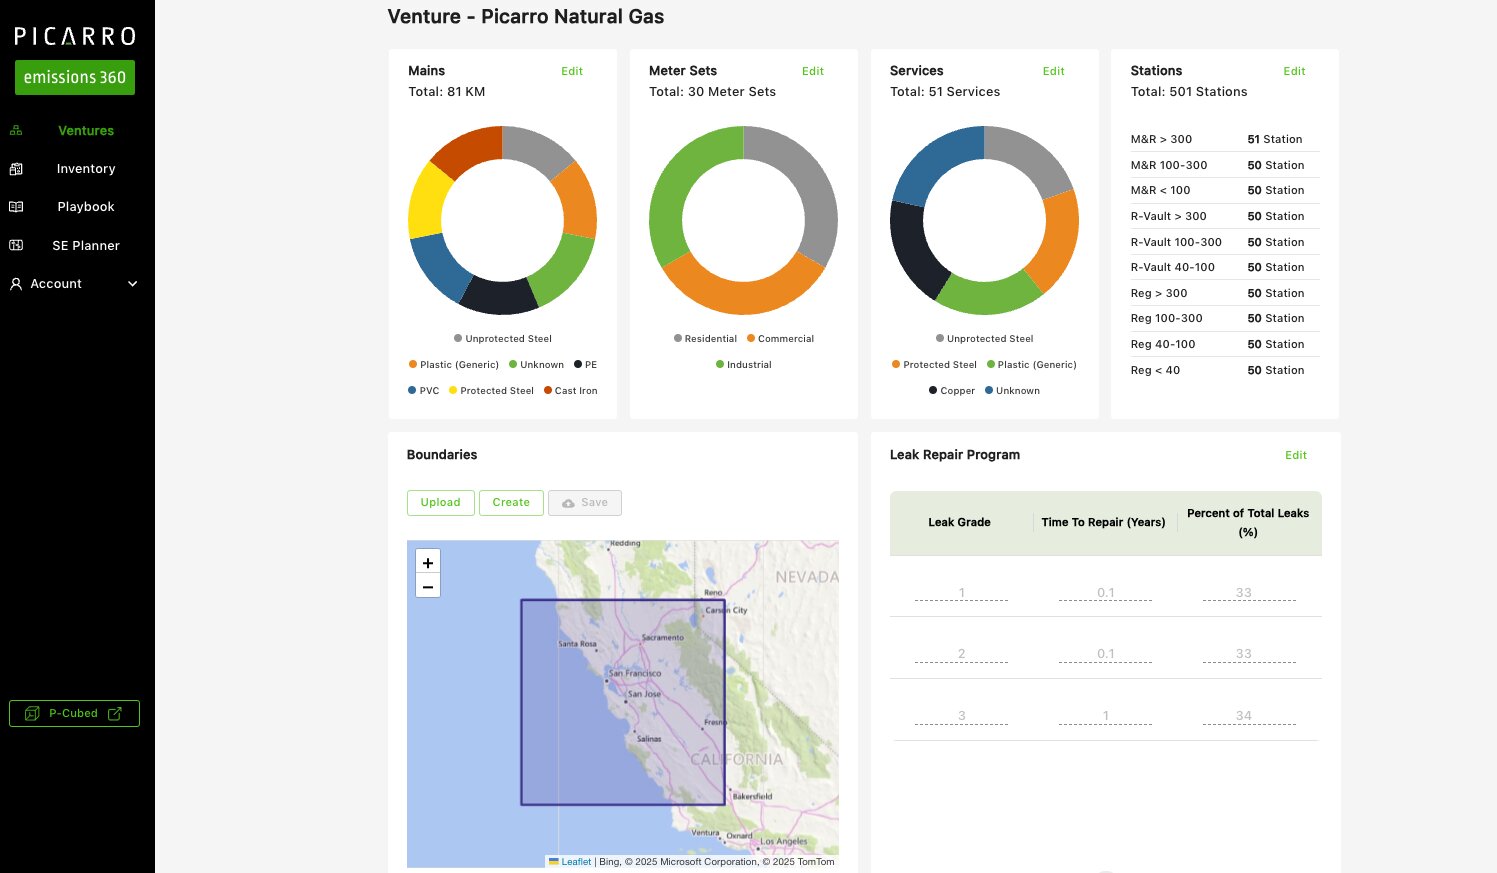
Task: Click yellow segment of Mains donut
Action: (427, 201)
